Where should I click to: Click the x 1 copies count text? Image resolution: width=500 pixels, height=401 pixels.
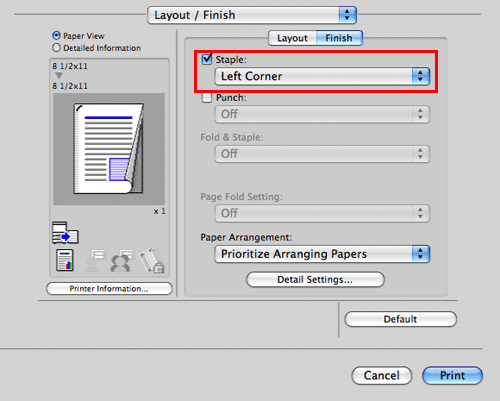(x=159, y=211)
